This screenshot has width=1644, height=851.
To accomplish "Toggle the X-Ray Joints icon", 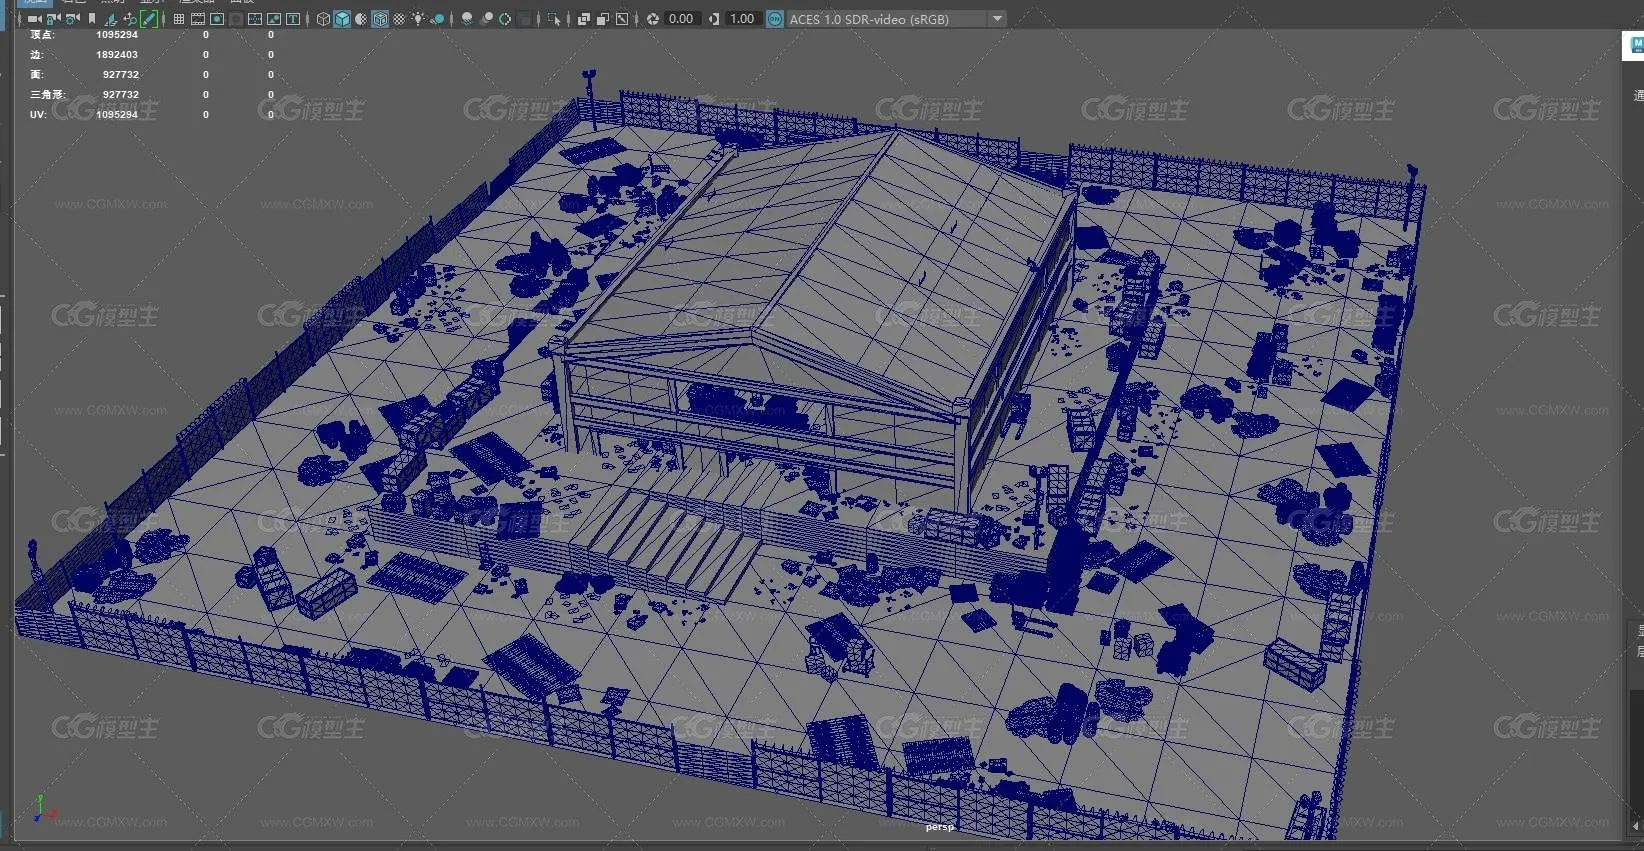I will (622, 19).
